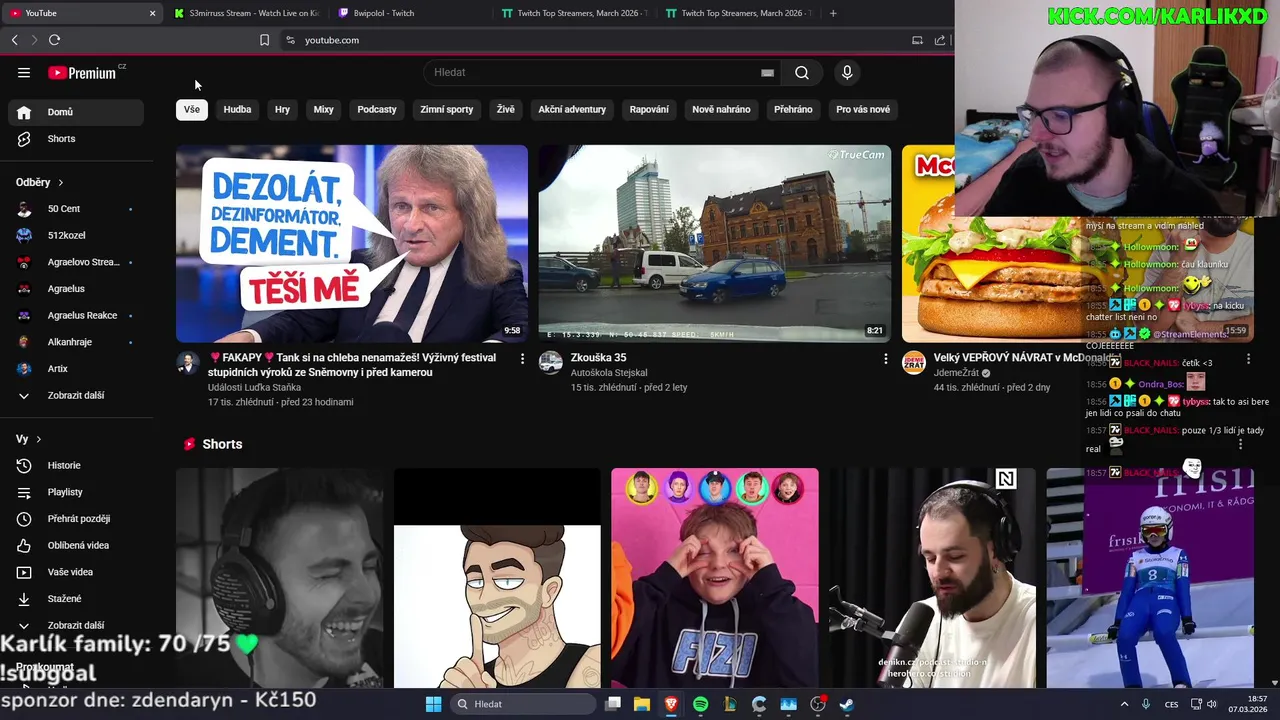Open Agraelus Reakce subscription channel
Screen dimensions: 1280x720
click(x=77, y=316)
